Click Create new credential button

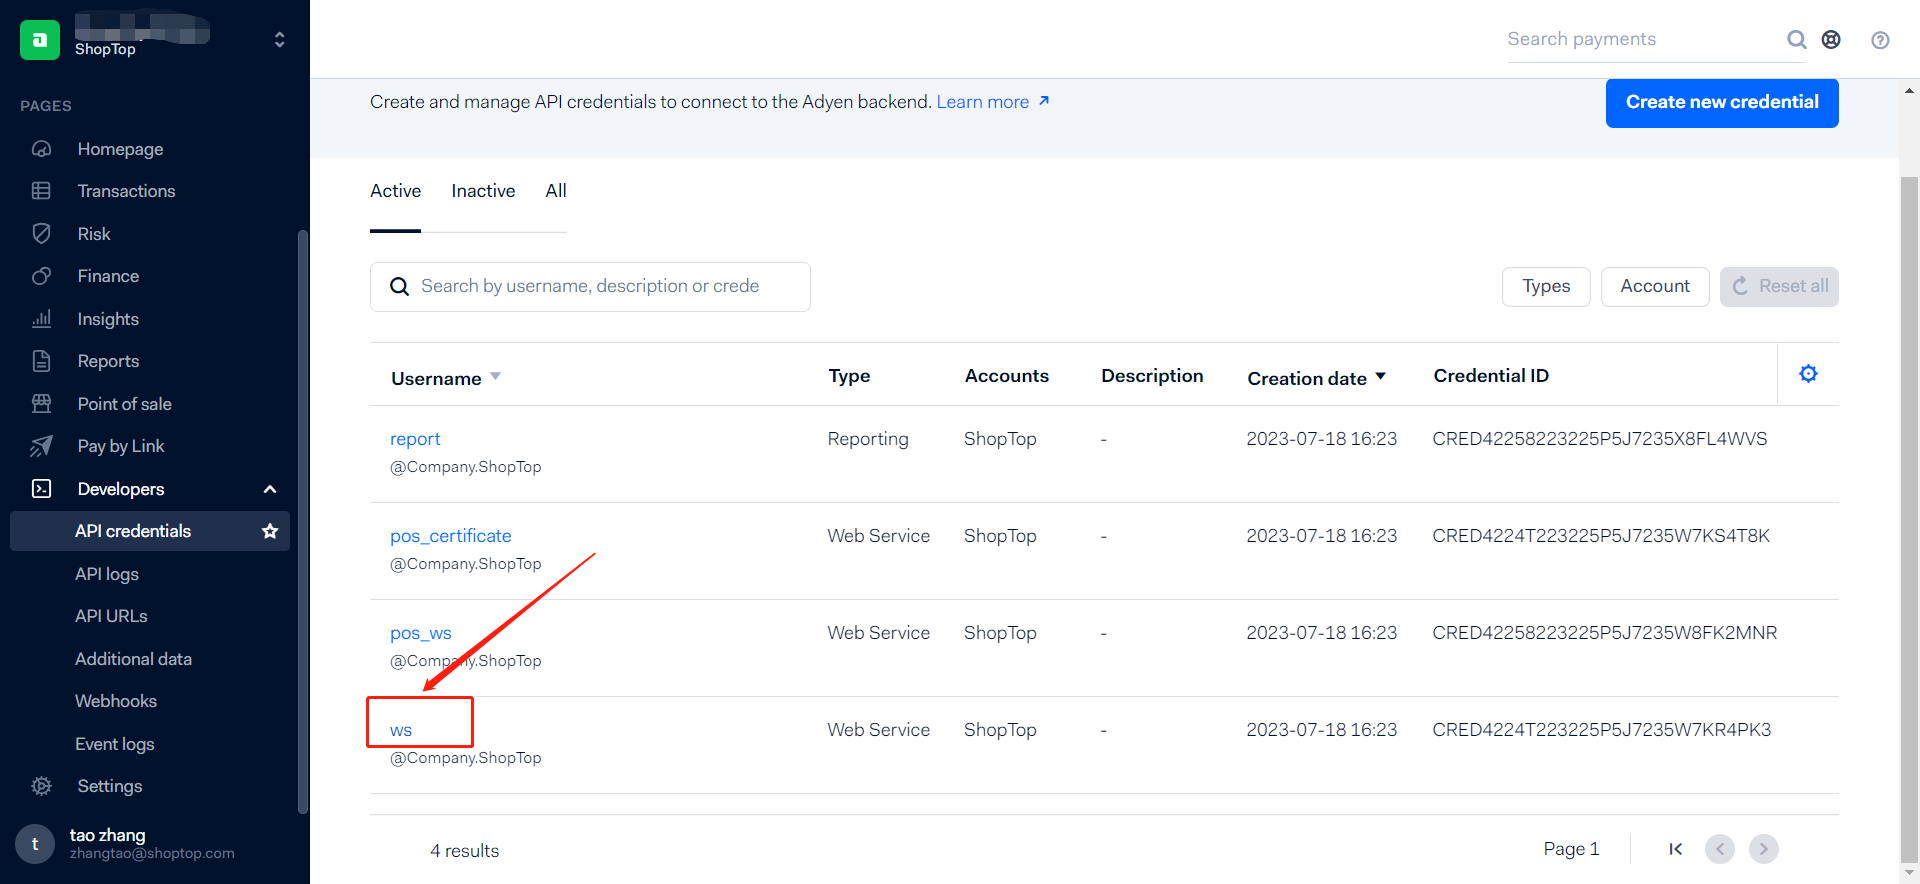tap(1722, 102)
